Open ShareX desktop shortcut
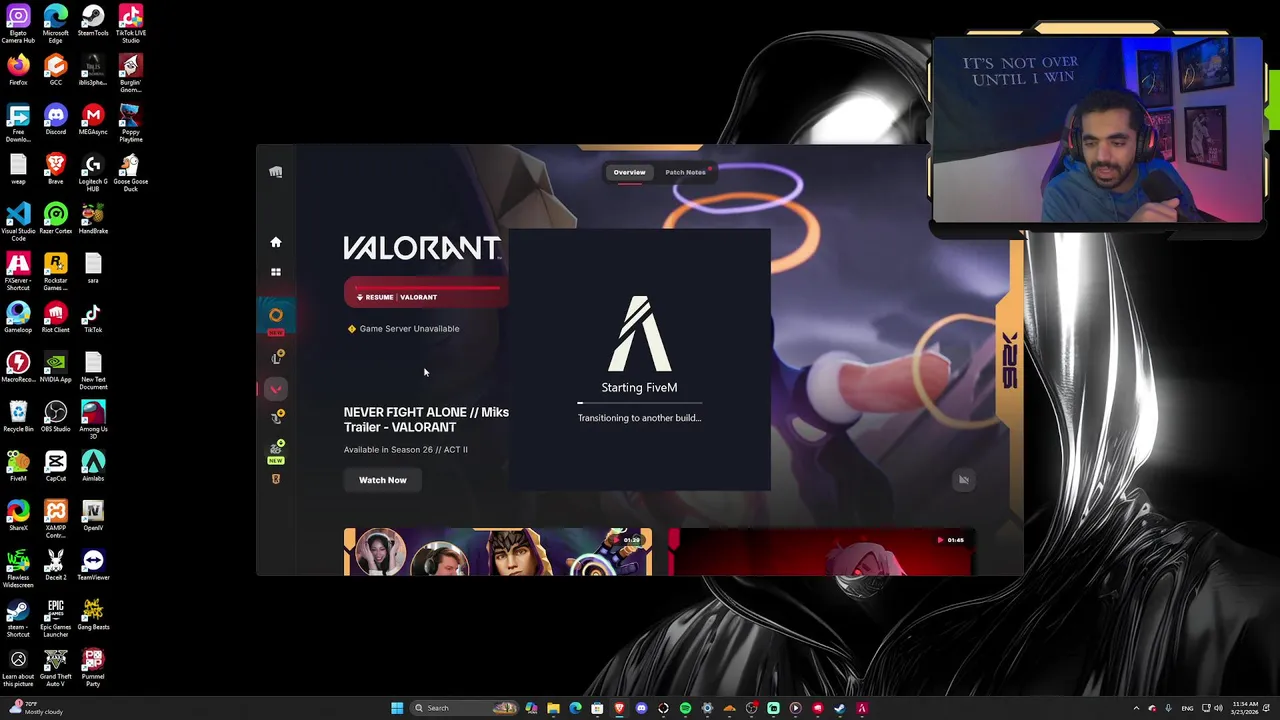The height and width of the screenshot is (720, 1280). tap(18, 516)
